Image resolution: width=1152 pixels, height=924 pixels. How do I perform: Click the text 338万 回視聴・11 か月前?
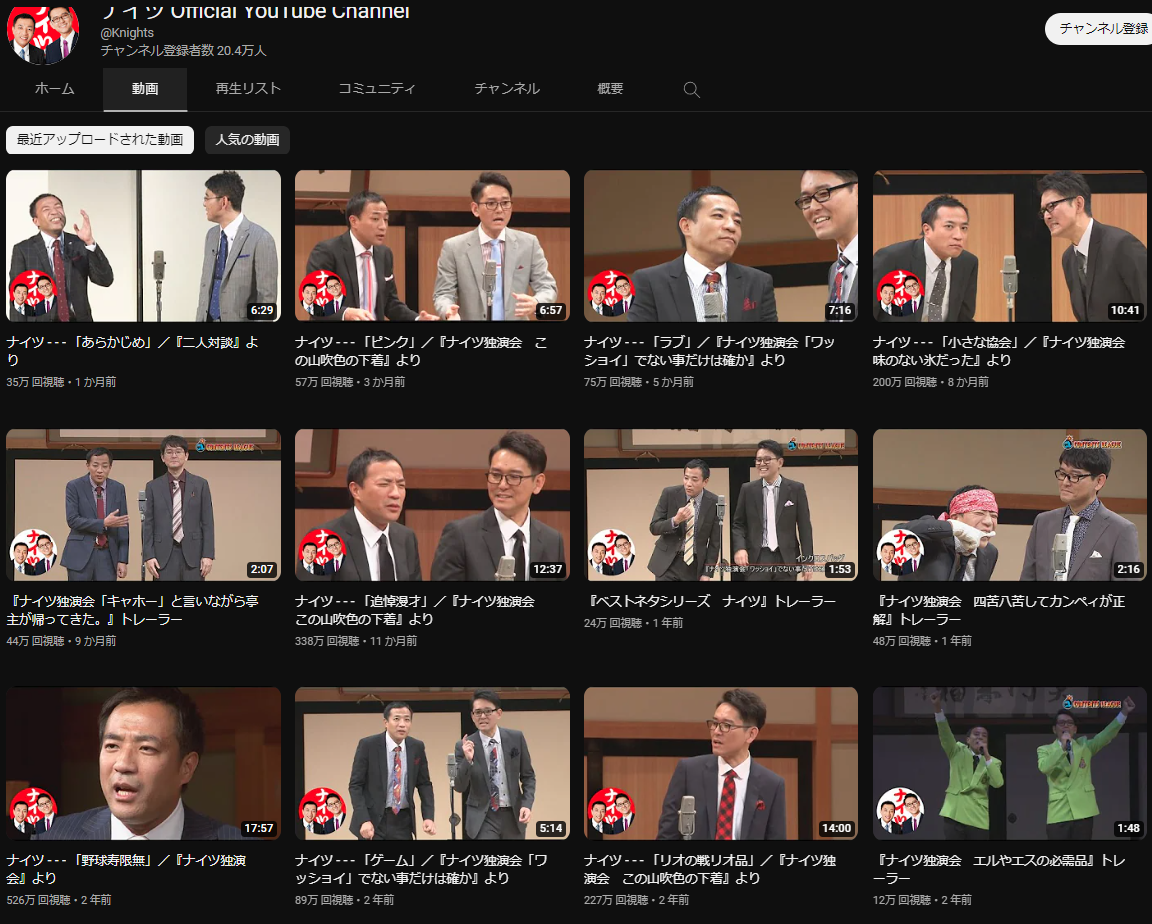pos(356,641)
